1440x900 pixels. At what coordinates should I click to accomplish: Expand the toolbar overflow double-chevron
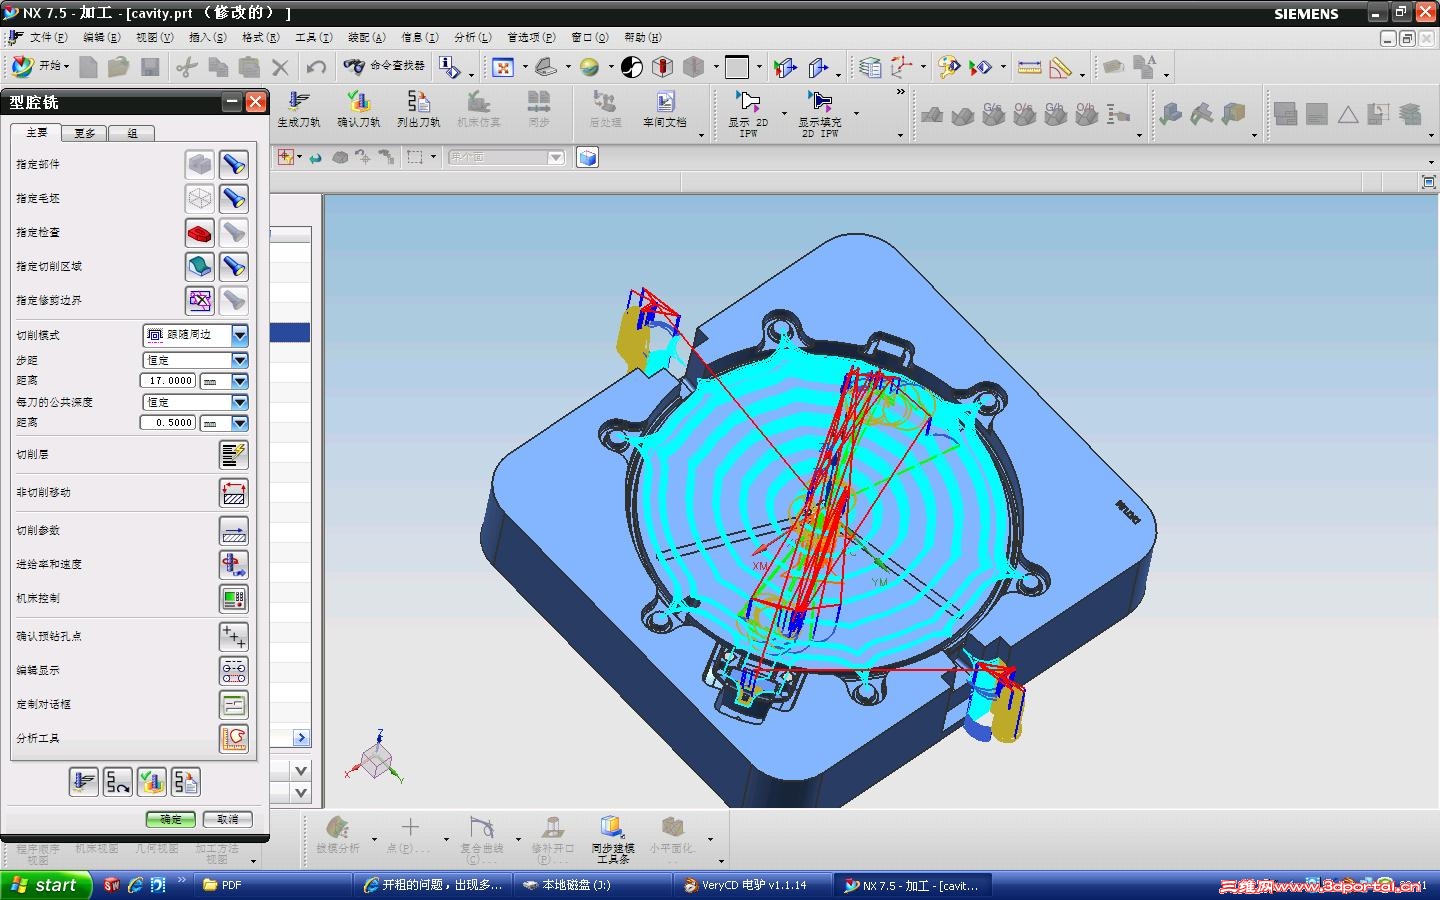click(x=900, y=92)
